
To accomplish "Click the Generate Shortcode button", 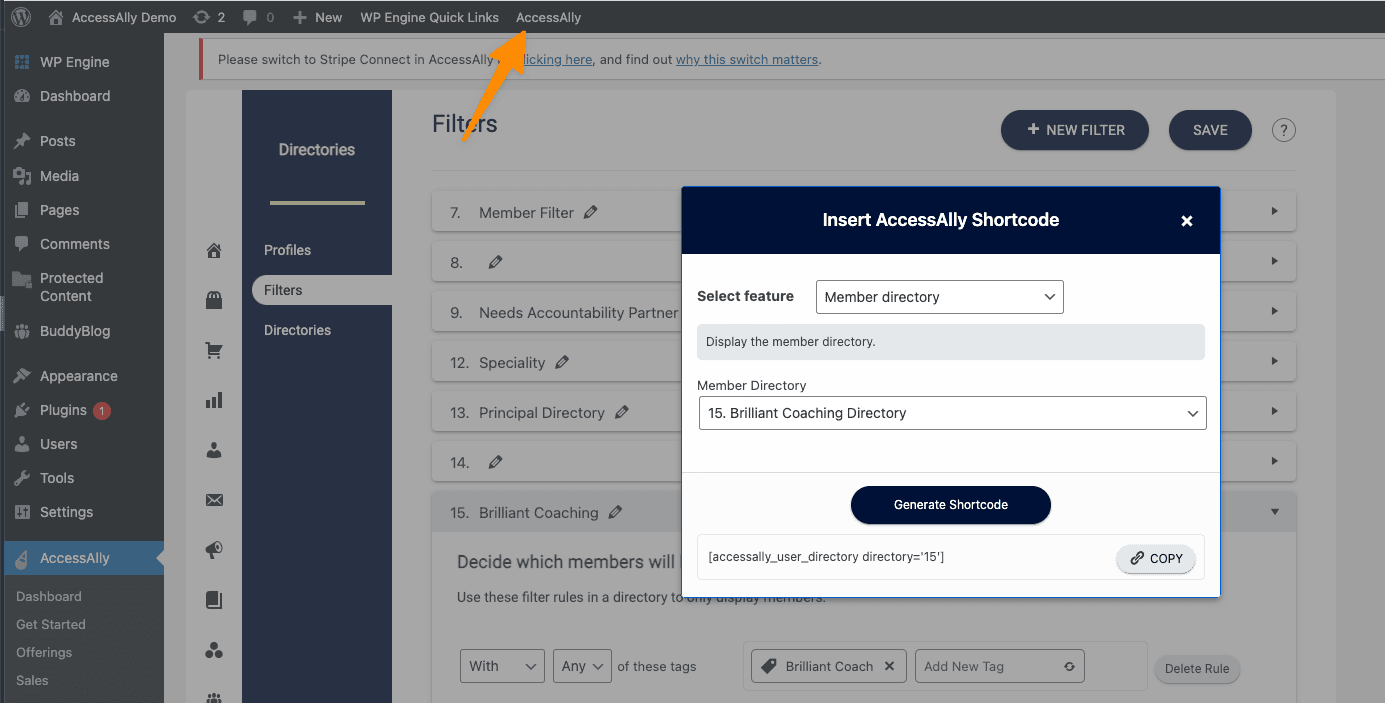I will click(950, 505).
